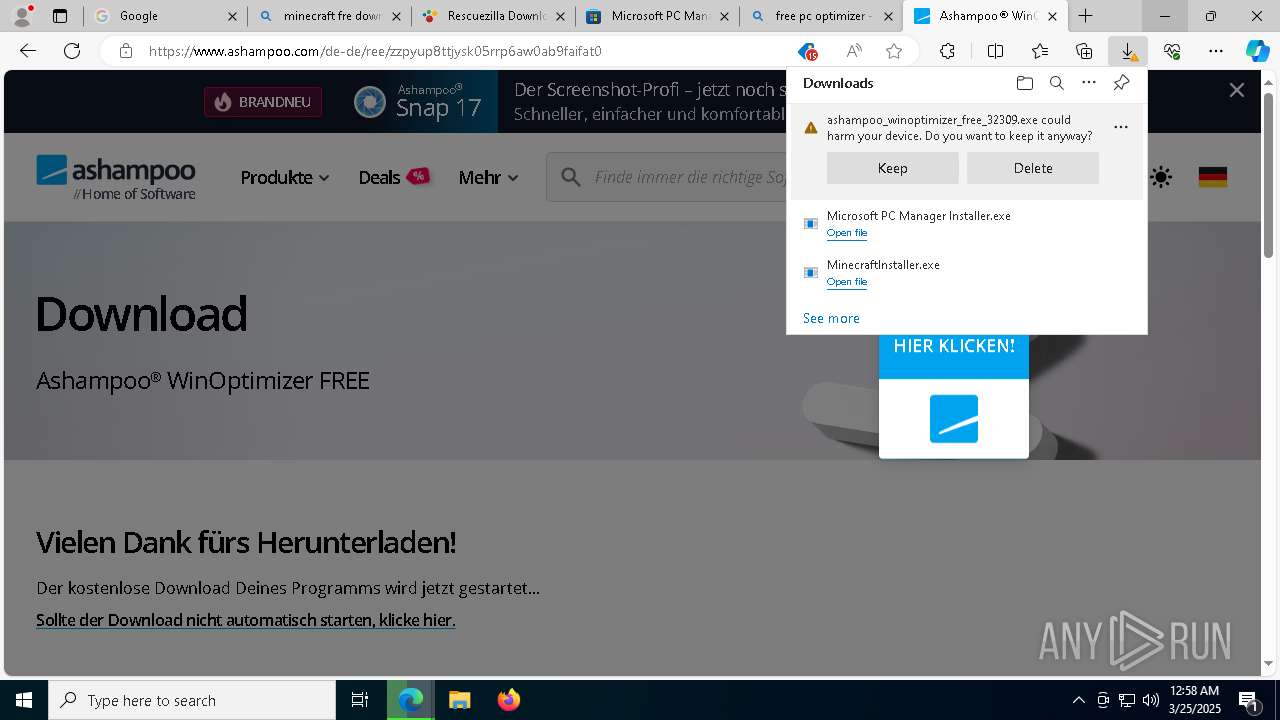Click the Read aloud icon

pos(854,51)
